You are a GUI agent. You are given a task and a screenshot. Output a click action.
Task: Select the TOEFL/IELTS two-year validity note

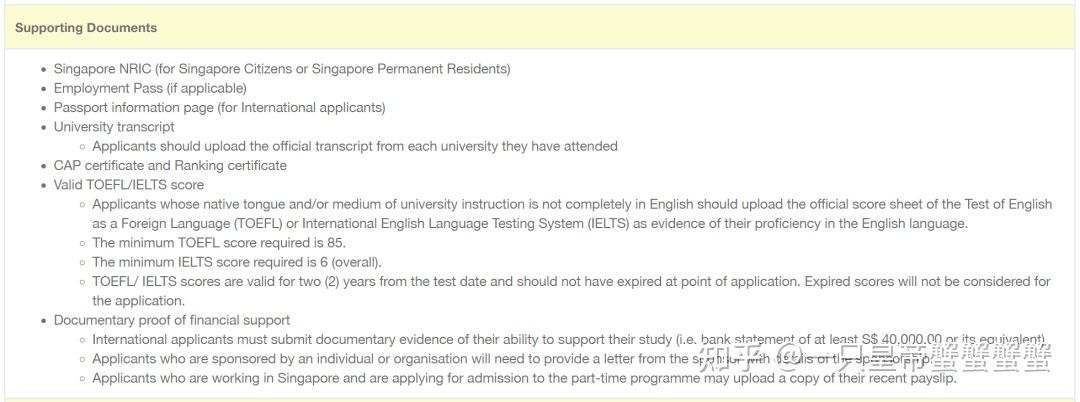[572, 291]
